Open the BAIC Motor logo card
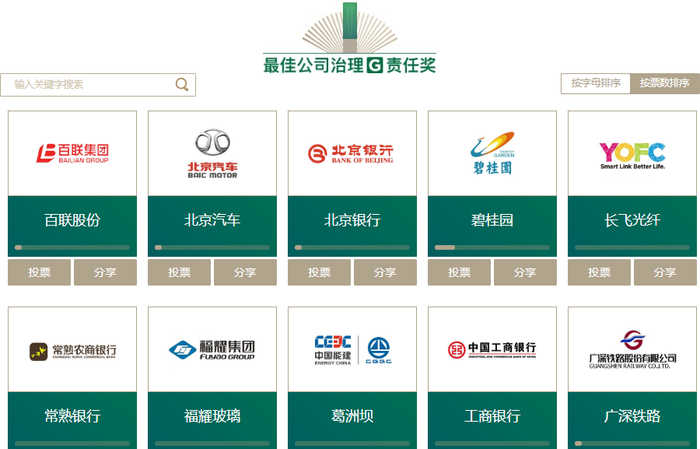The image size is (700, 449). pyautogui.click(x=212, y=154)
